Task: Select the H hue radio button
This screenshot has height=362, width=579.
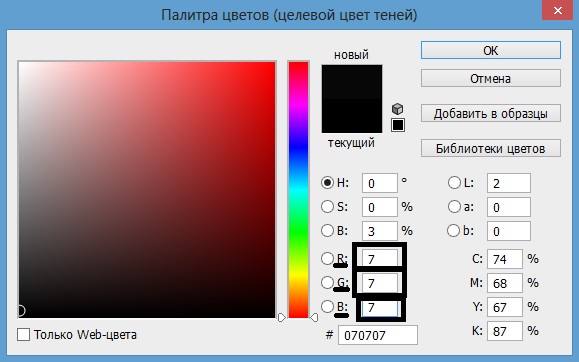Action: pyautogui.click(x=327, y=183)
